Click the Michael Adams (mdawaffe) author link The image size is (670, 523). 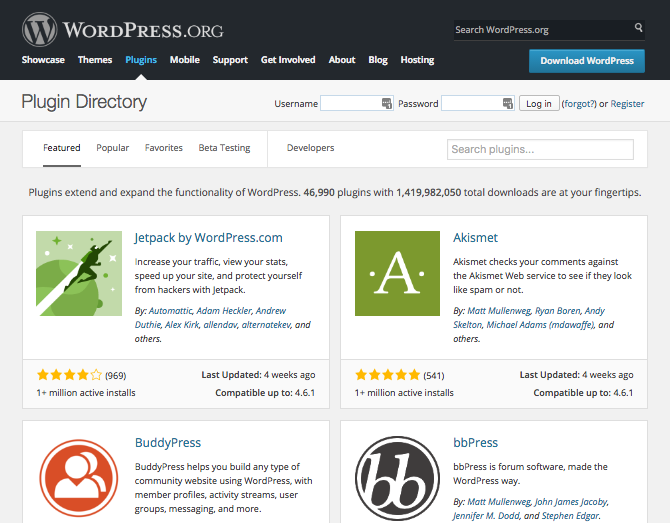tap(541, 325)
